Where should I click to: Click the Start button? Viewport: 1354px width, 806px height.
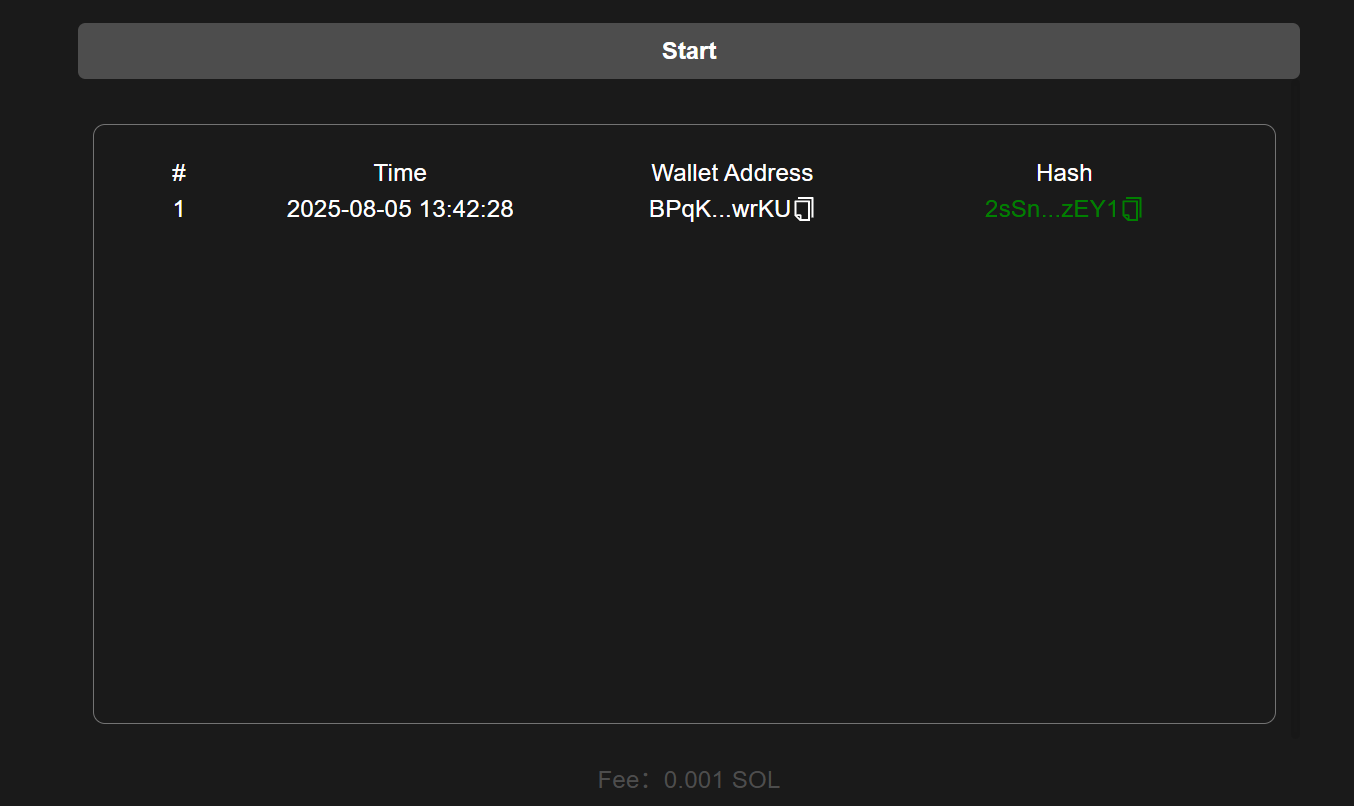[688, 51]
